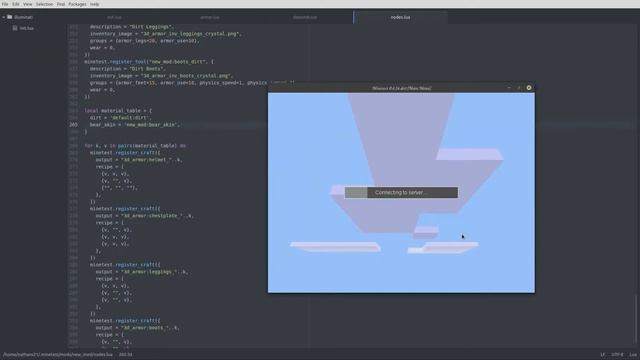
Task: Change the UTF-8 encoding in status bar
Action: tap(617, 355)
